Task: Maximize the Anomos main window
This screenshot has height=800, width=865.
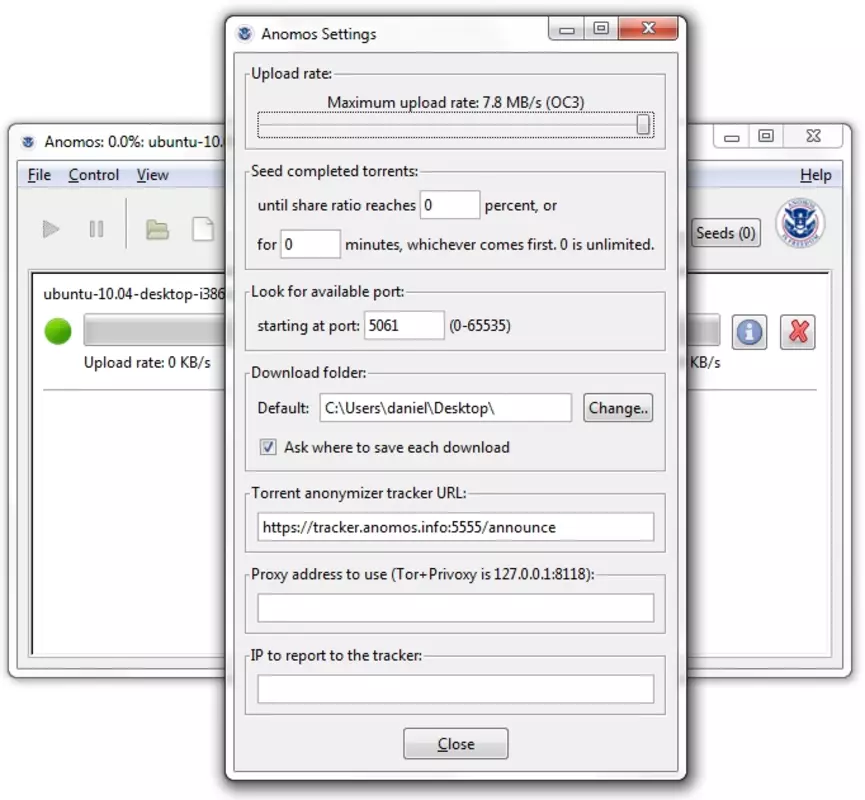Action: point(766,136)
